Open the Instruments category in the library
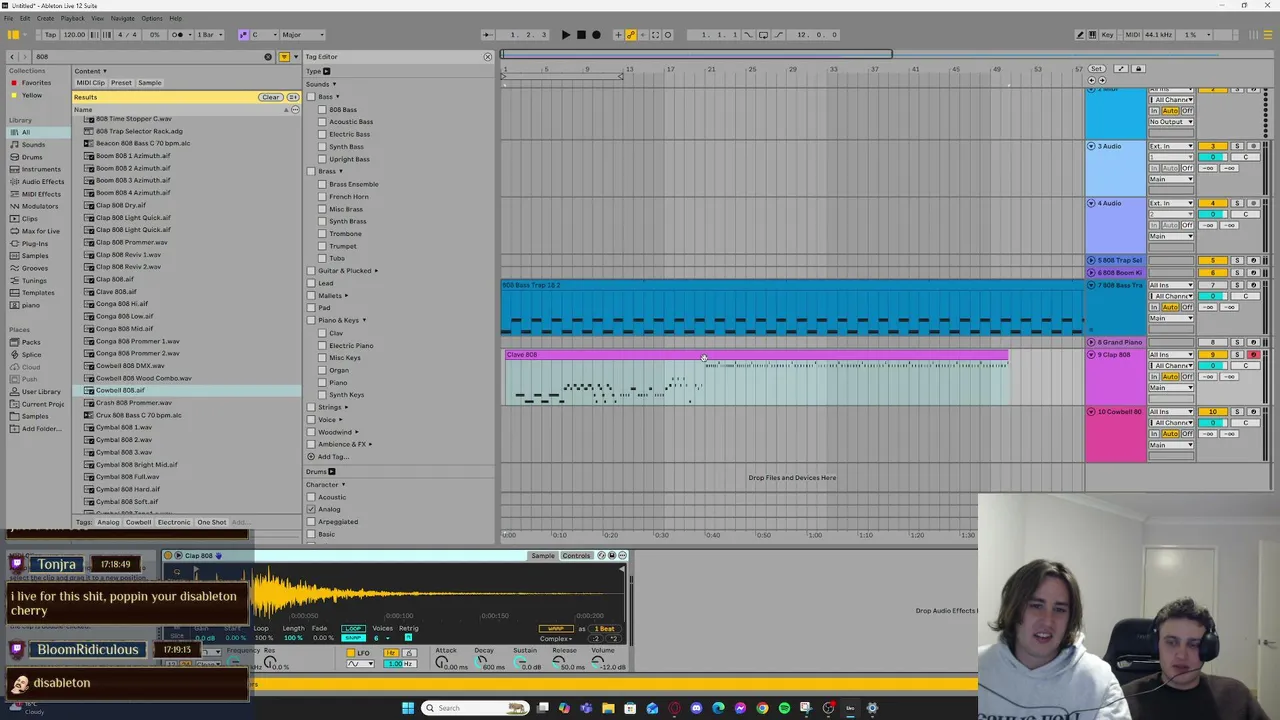Screen dimensions: 1280x720 click(x=41, y=169)
